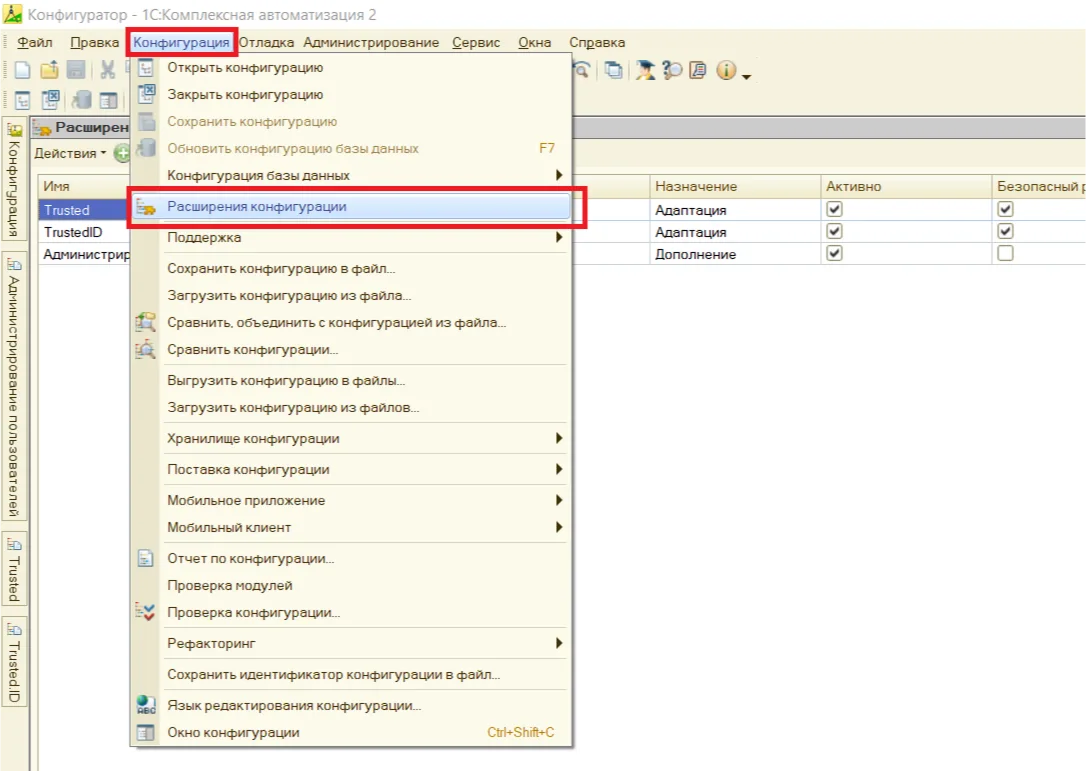This screenshot has height=771, width=1086.
Task: Select the TrustedID row in the list
Action: 73,232
